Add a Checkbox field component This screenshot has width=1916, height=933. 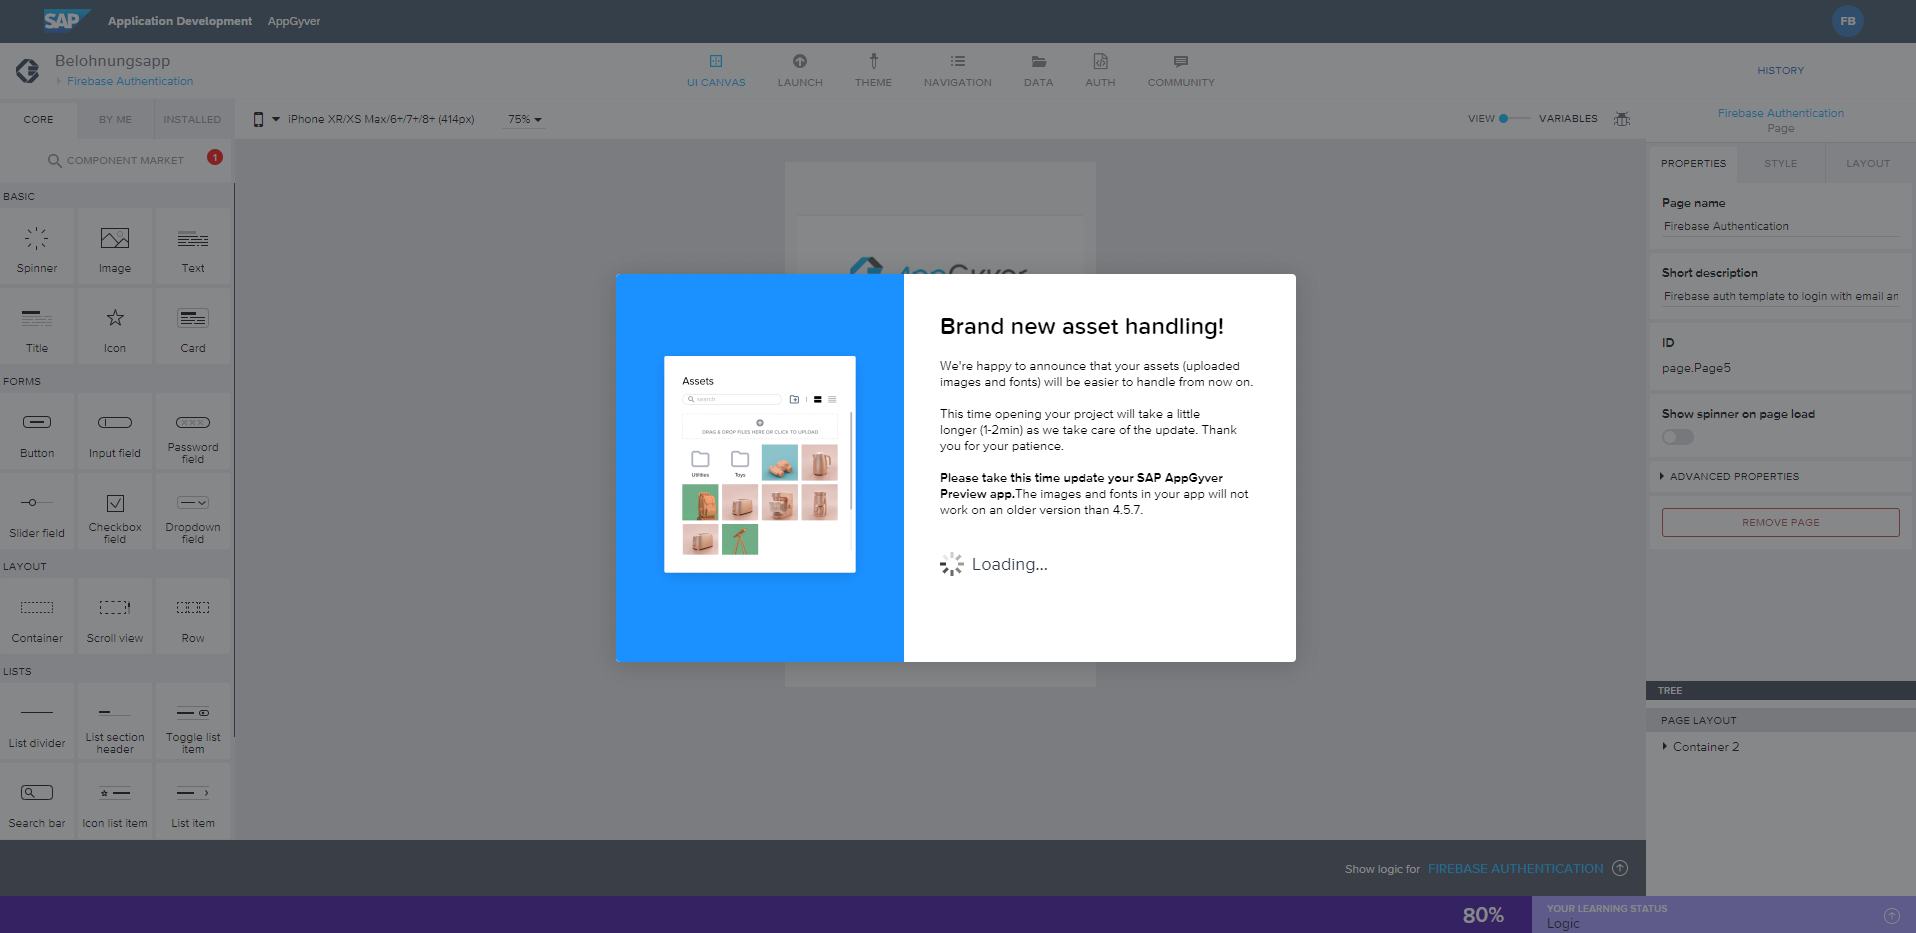[x=115, y=513]
